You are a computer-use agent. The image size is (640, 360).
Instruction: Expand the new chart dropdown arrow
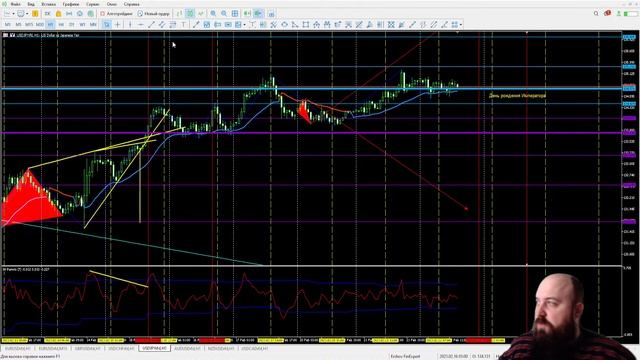point(13,14)
